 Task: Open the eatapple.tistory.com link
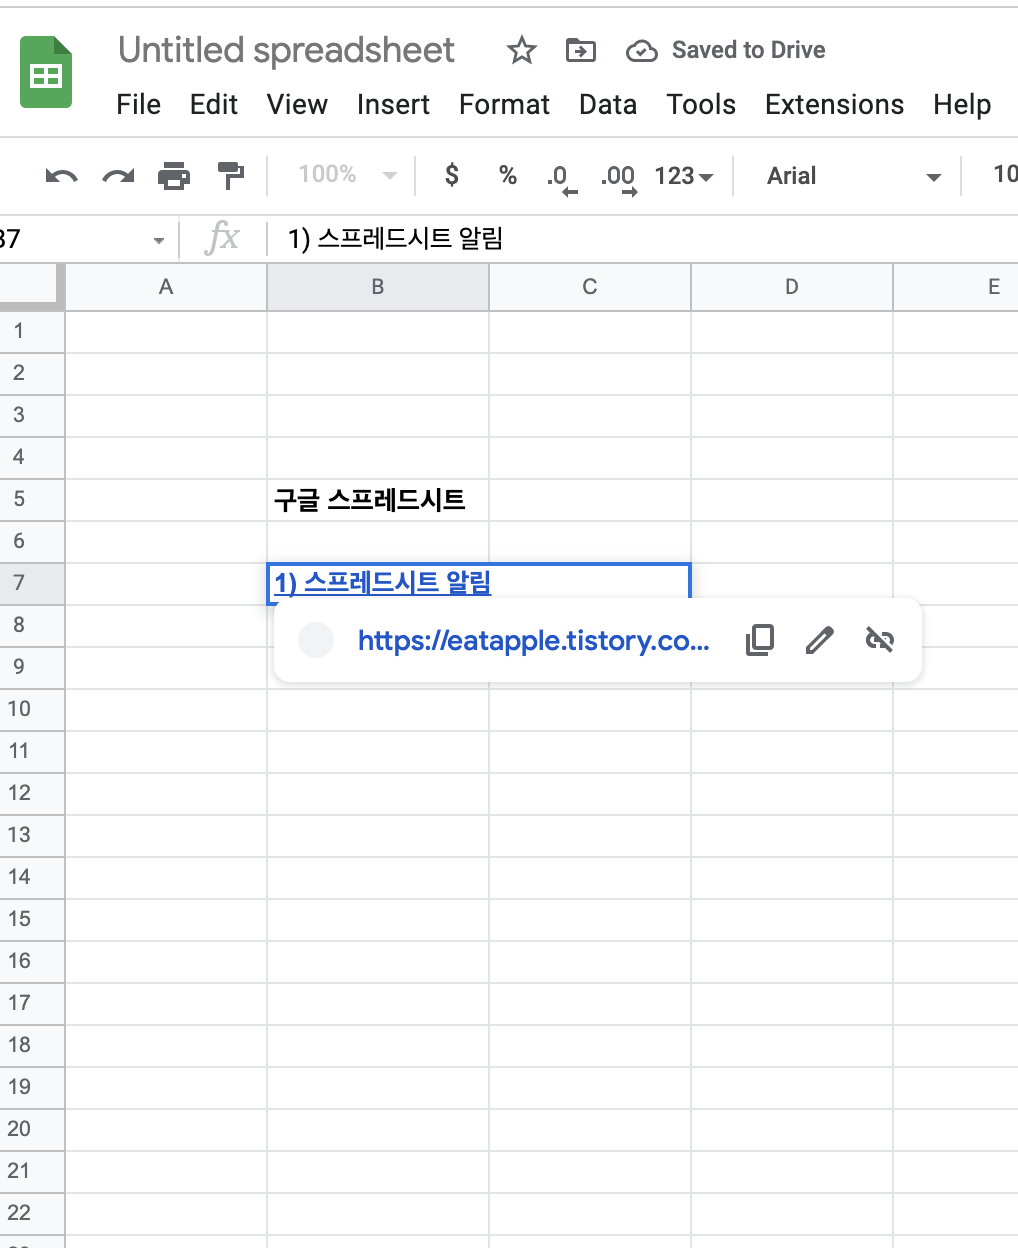click(x=534, y=640)
